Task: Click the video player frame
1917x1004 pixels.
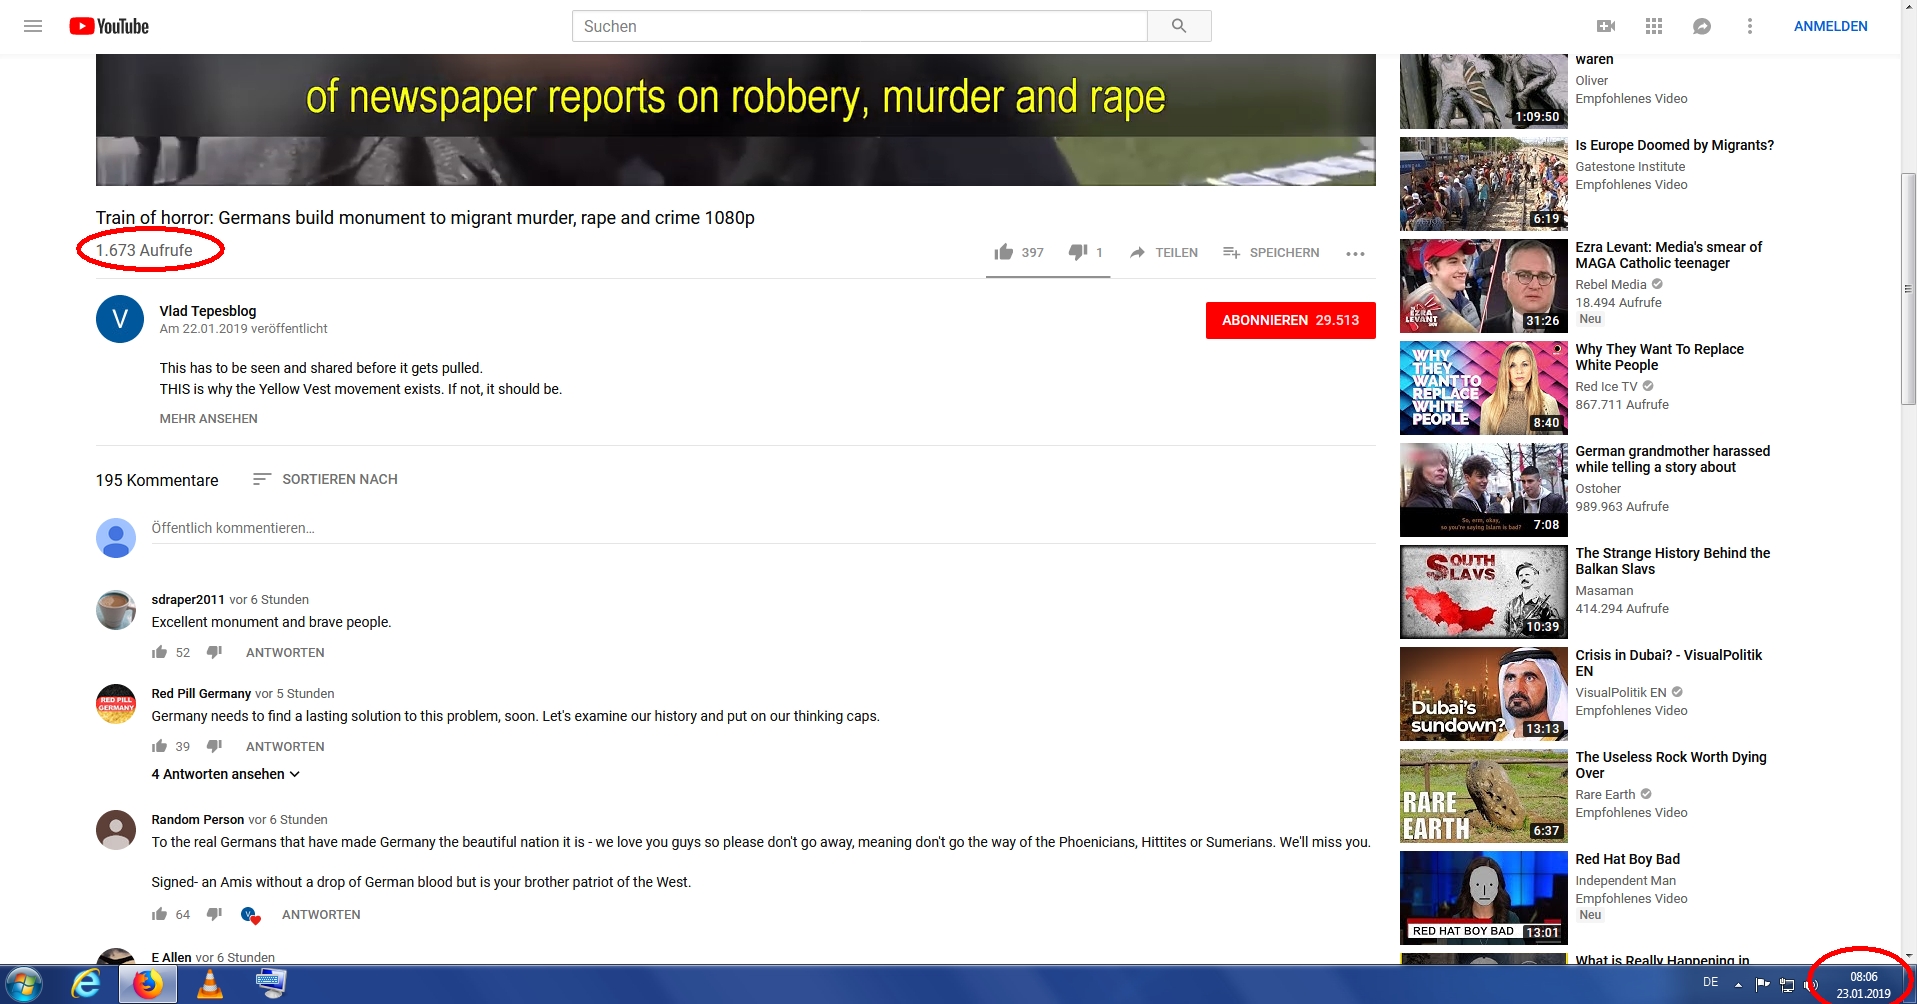Action: pos(736,120)
